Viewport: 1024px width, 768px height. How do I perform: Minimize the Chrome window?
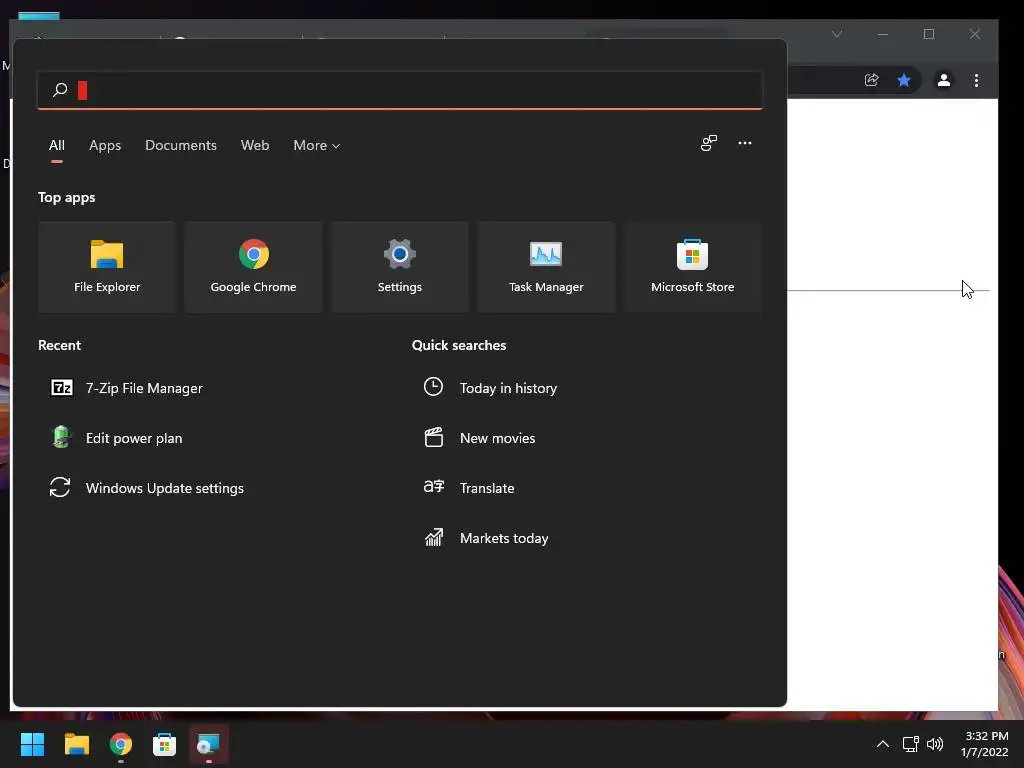[x=883, y=34]
